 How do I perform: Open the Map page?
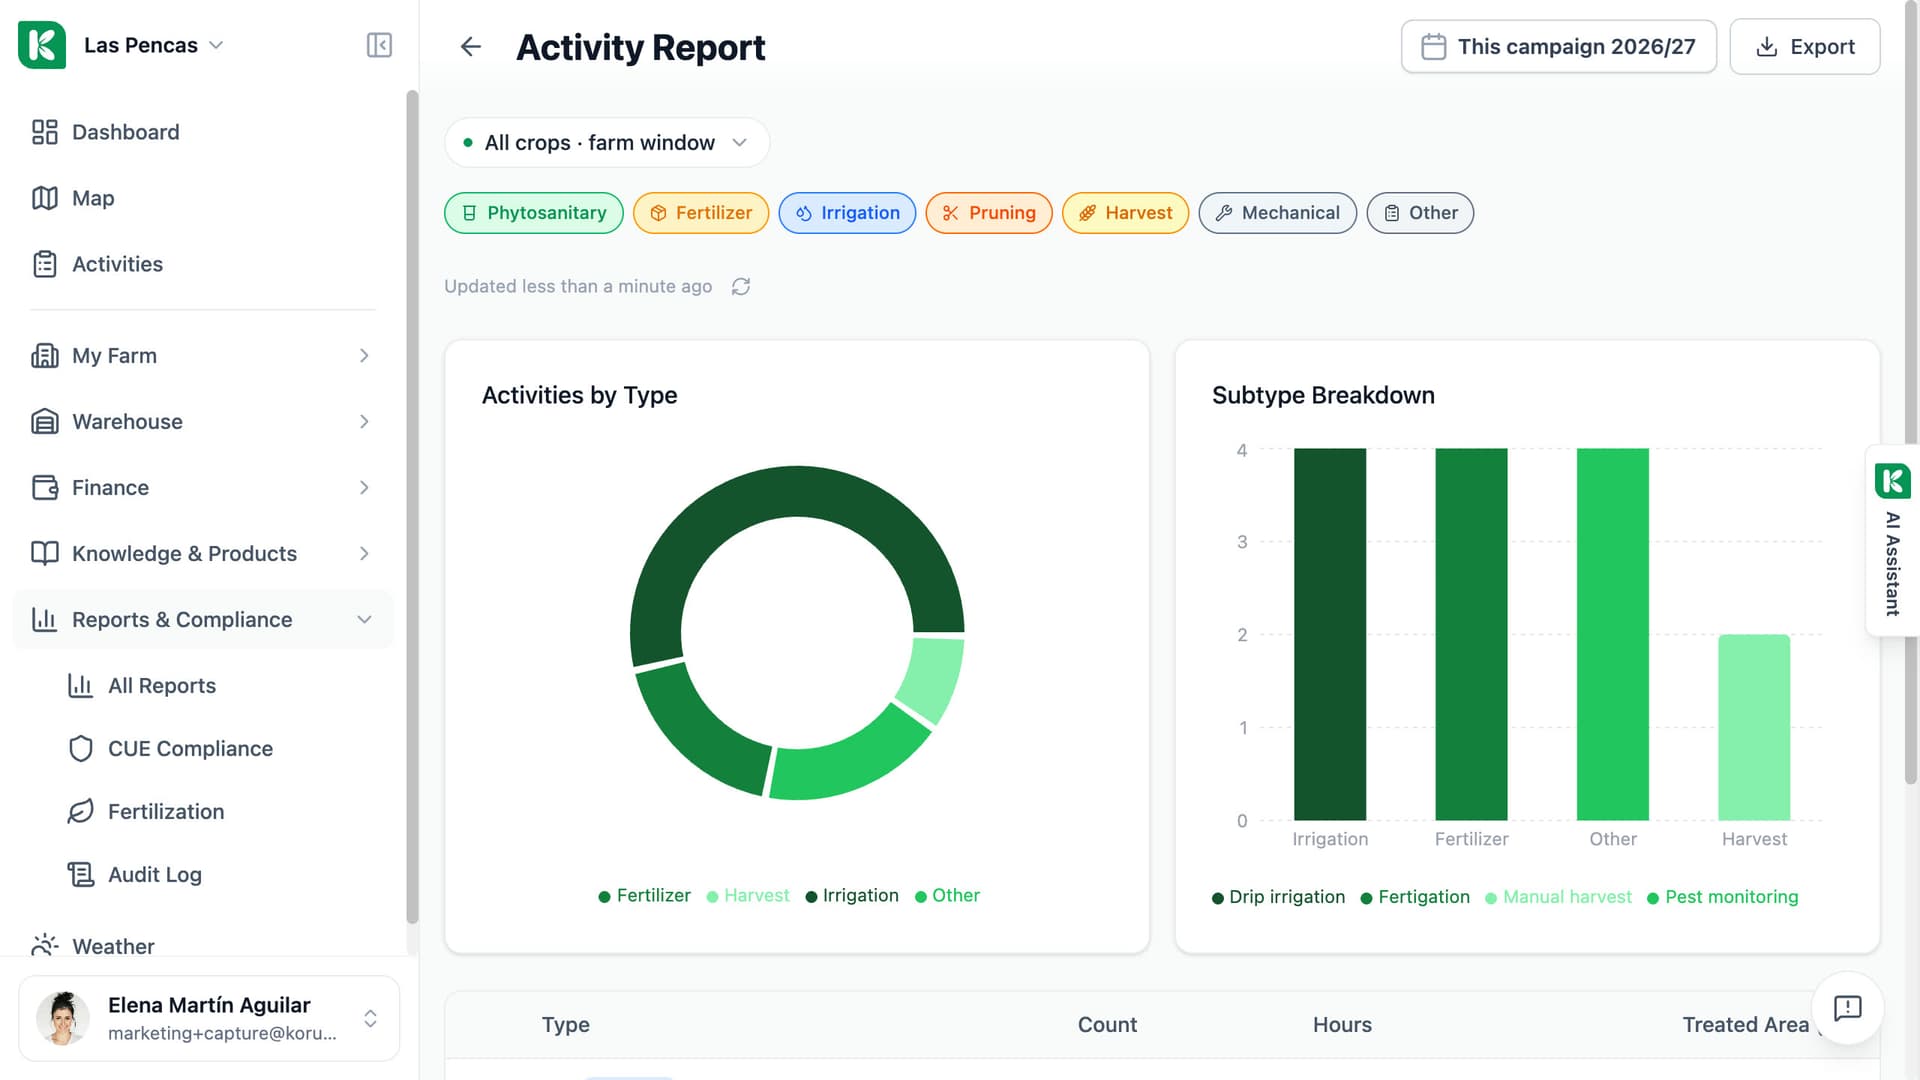click(x=204, y=198)
